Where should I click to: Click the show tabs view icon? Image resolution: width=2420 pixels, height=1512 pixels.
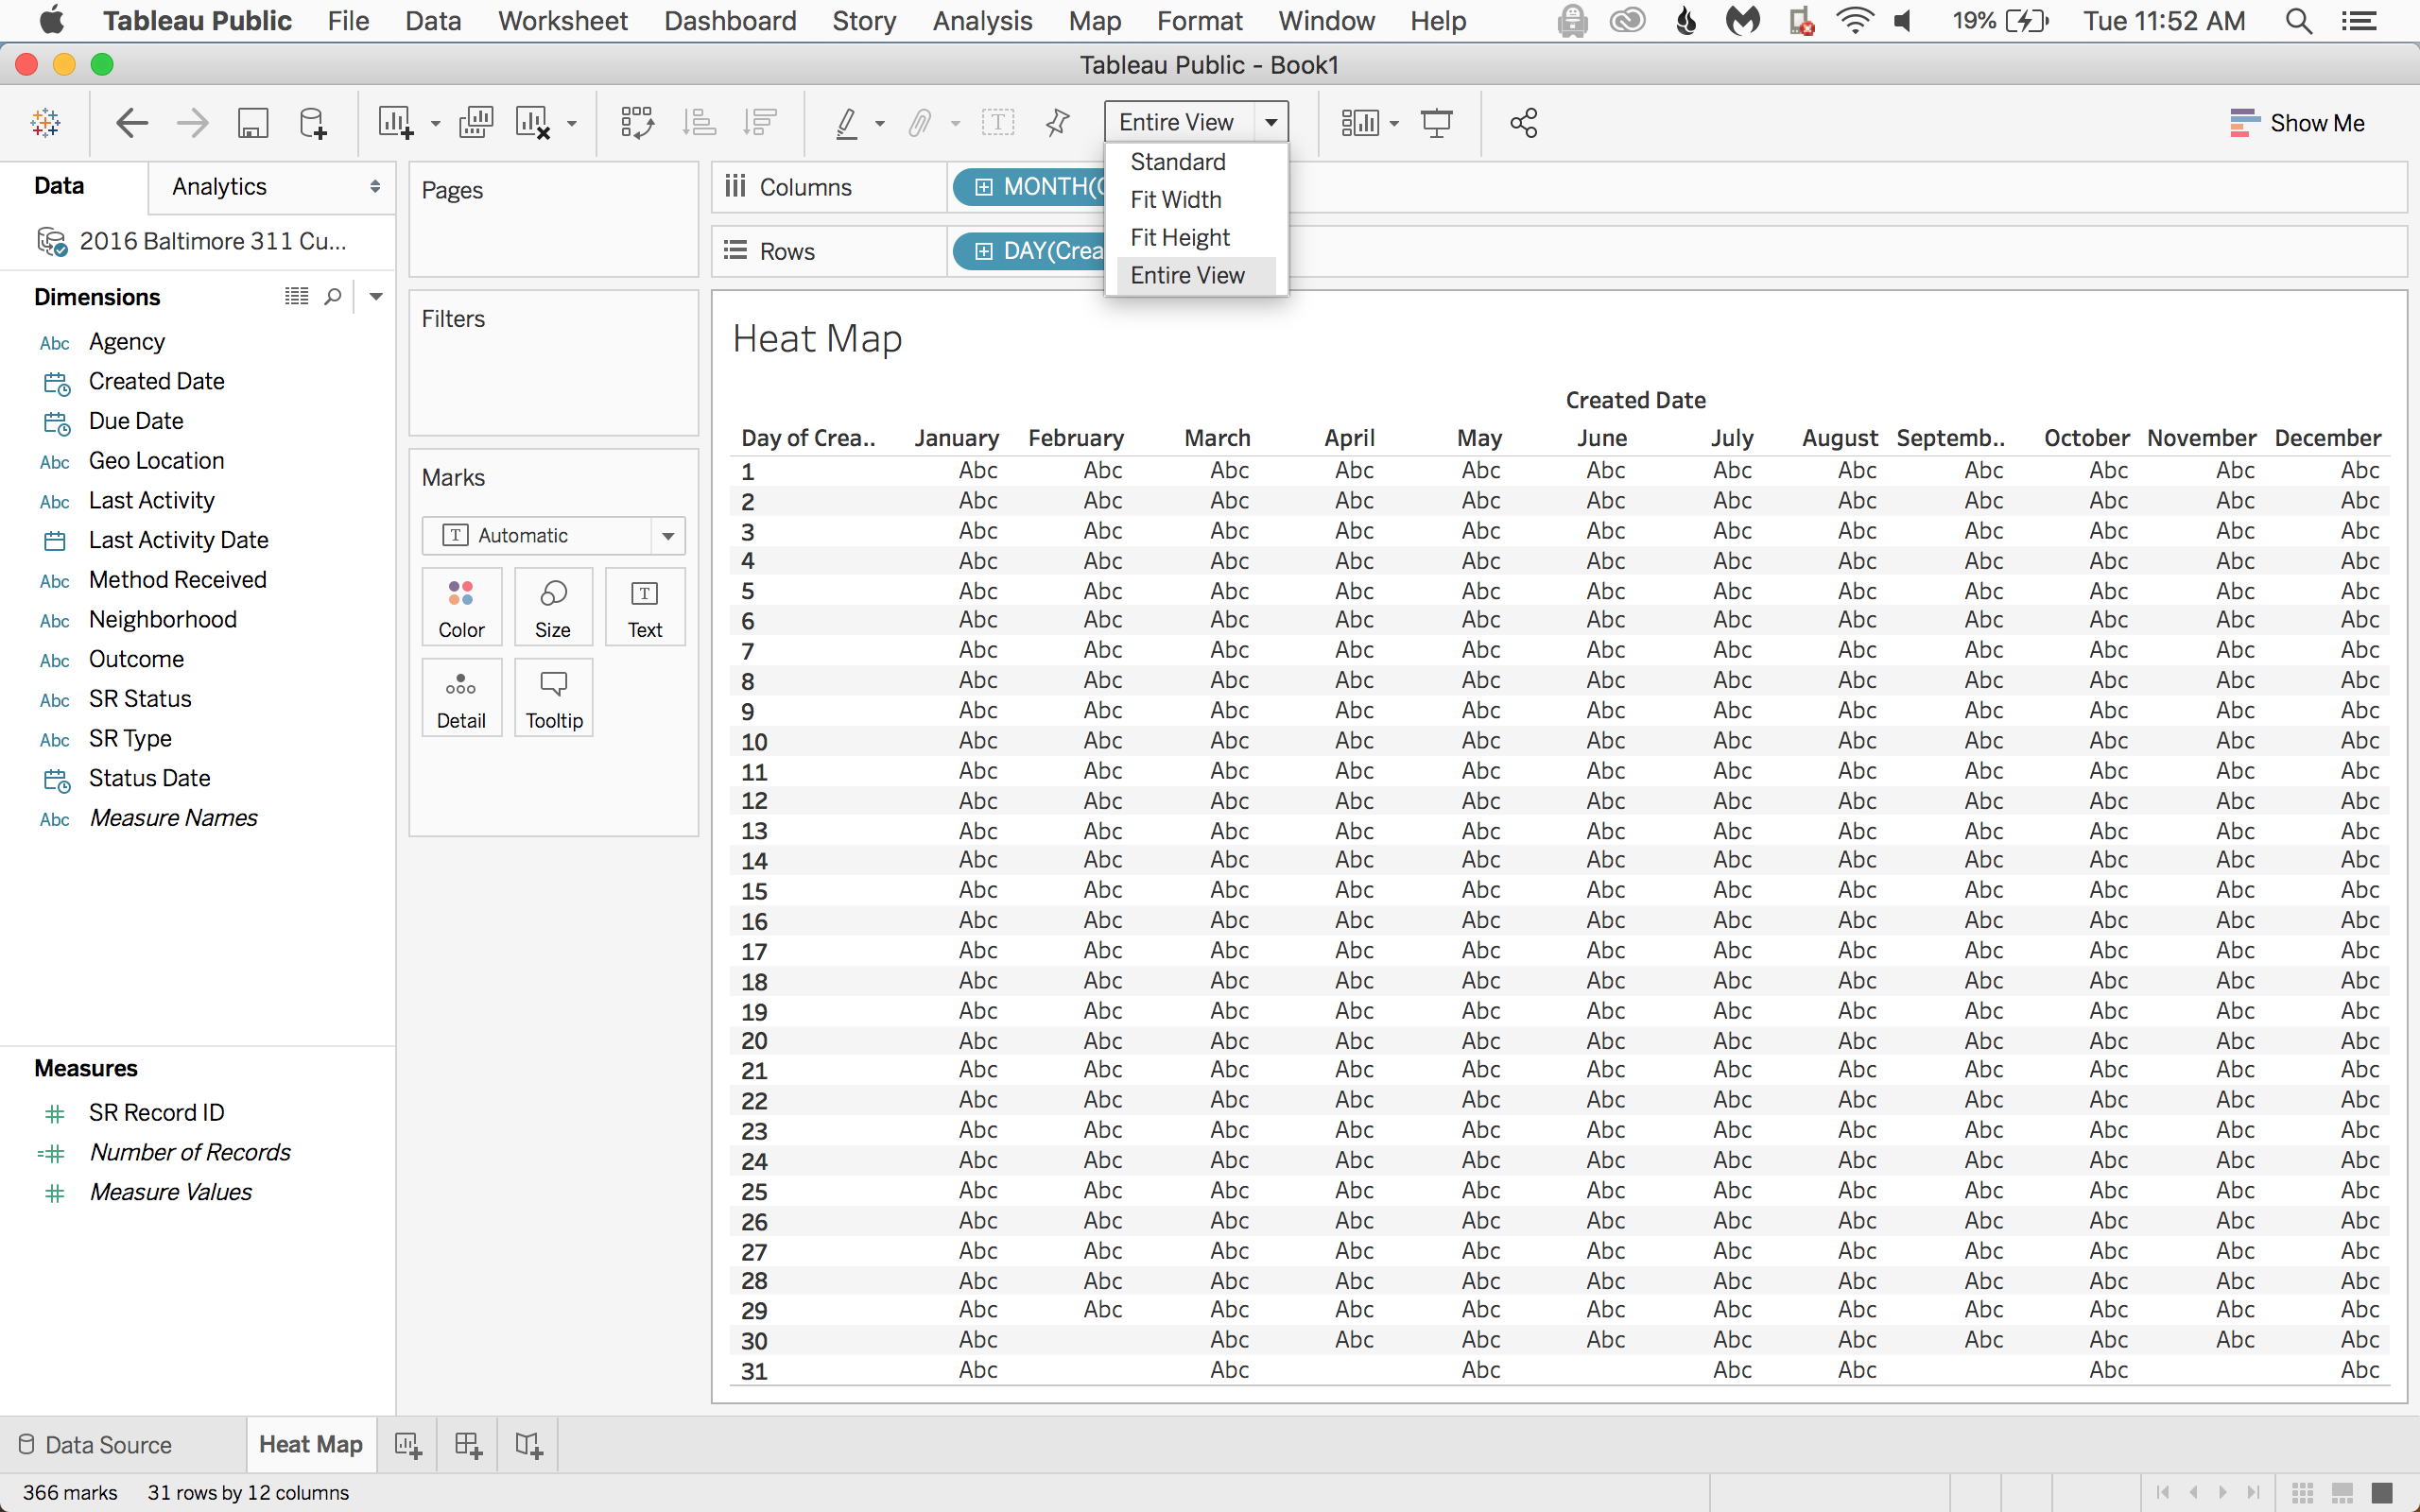[2382, 1493]
